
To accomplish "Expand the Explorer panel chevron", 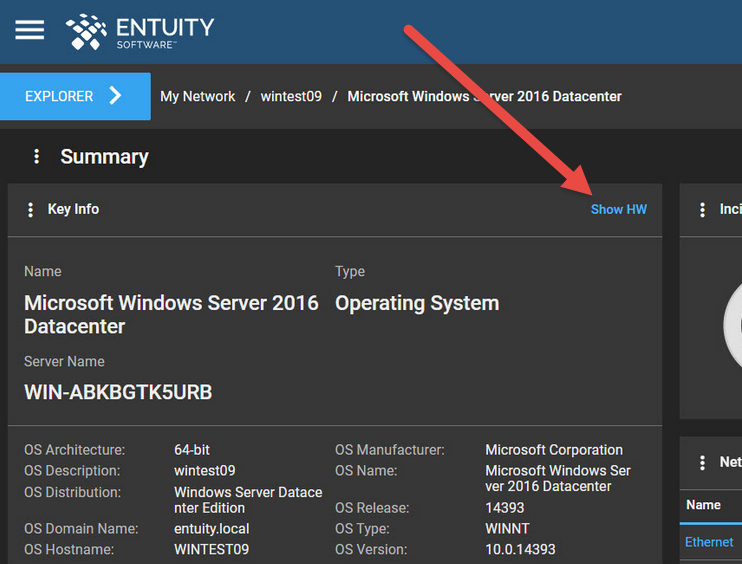I will (x=115, y=96).
